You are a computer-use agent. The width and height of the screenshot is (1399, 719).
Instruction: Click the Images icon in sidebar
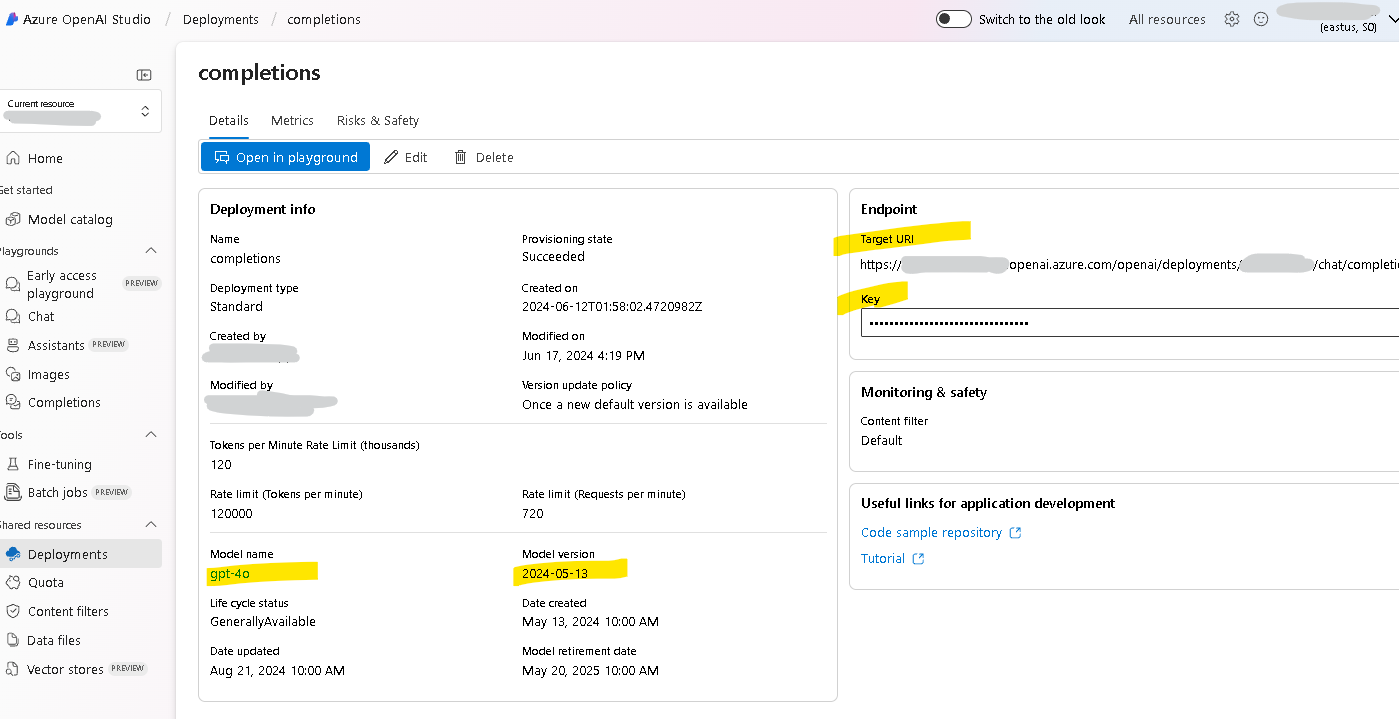pyautogui.click(x=13, y=374)
